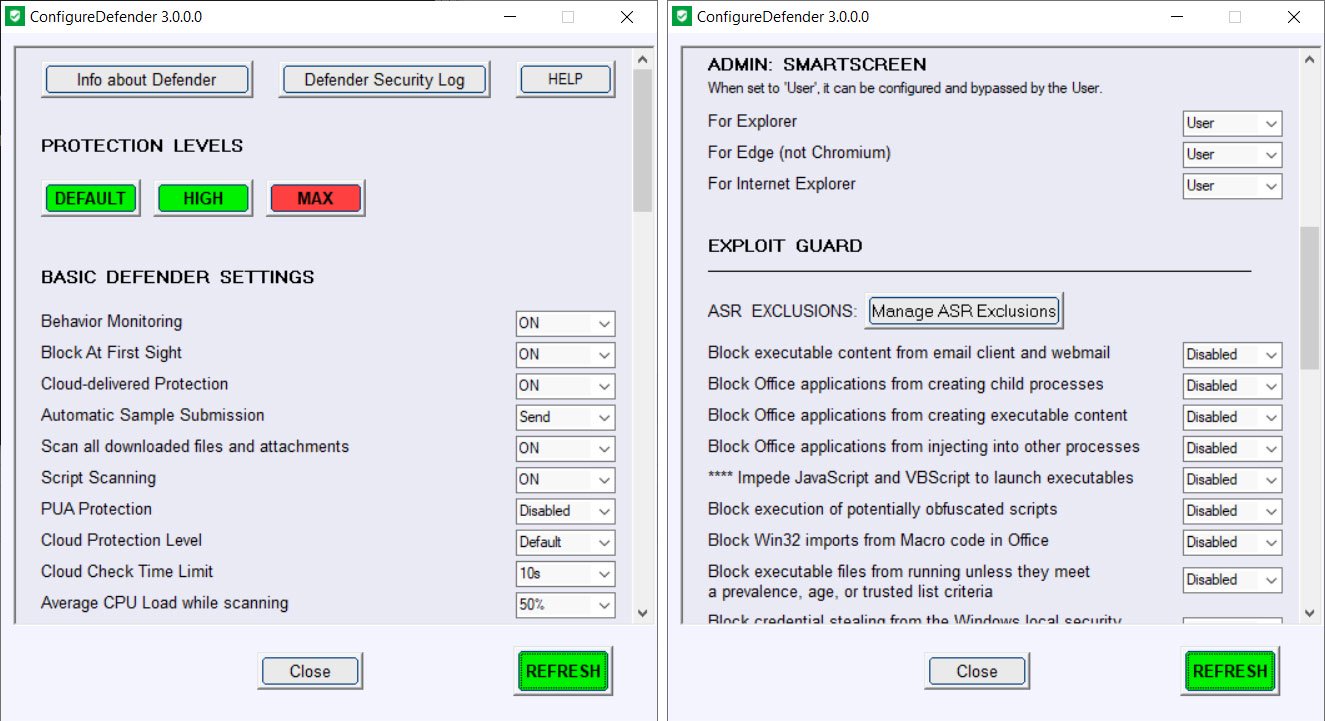Open the Behavior Monitoring dropdown
Screen dimensions: 1325x721
(565, 324)
